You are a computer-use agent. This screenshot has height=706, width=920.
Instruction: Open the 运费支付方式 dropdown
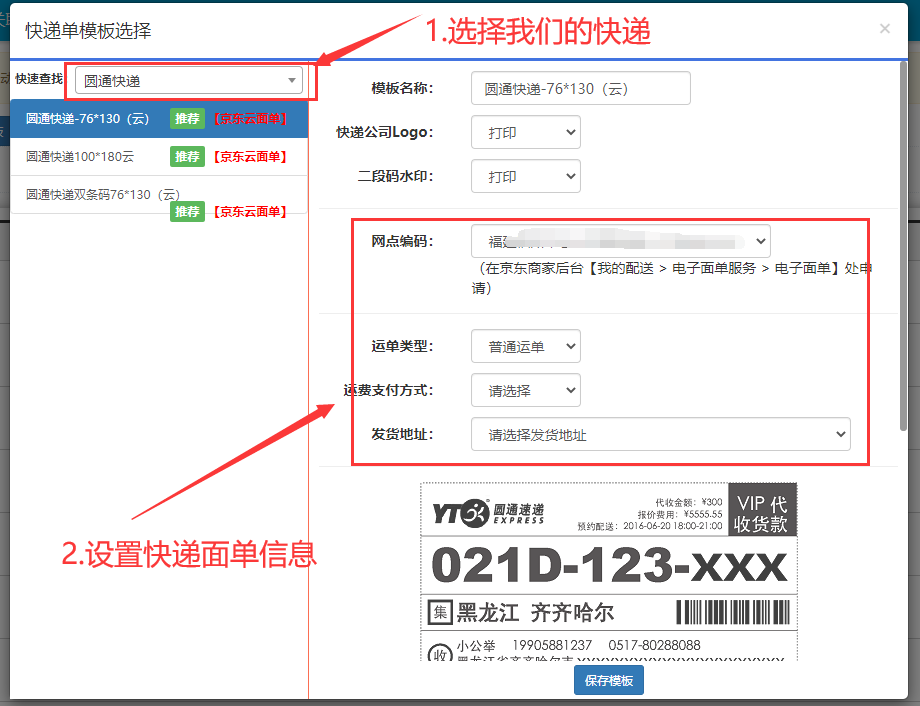(x=526, y=390)
